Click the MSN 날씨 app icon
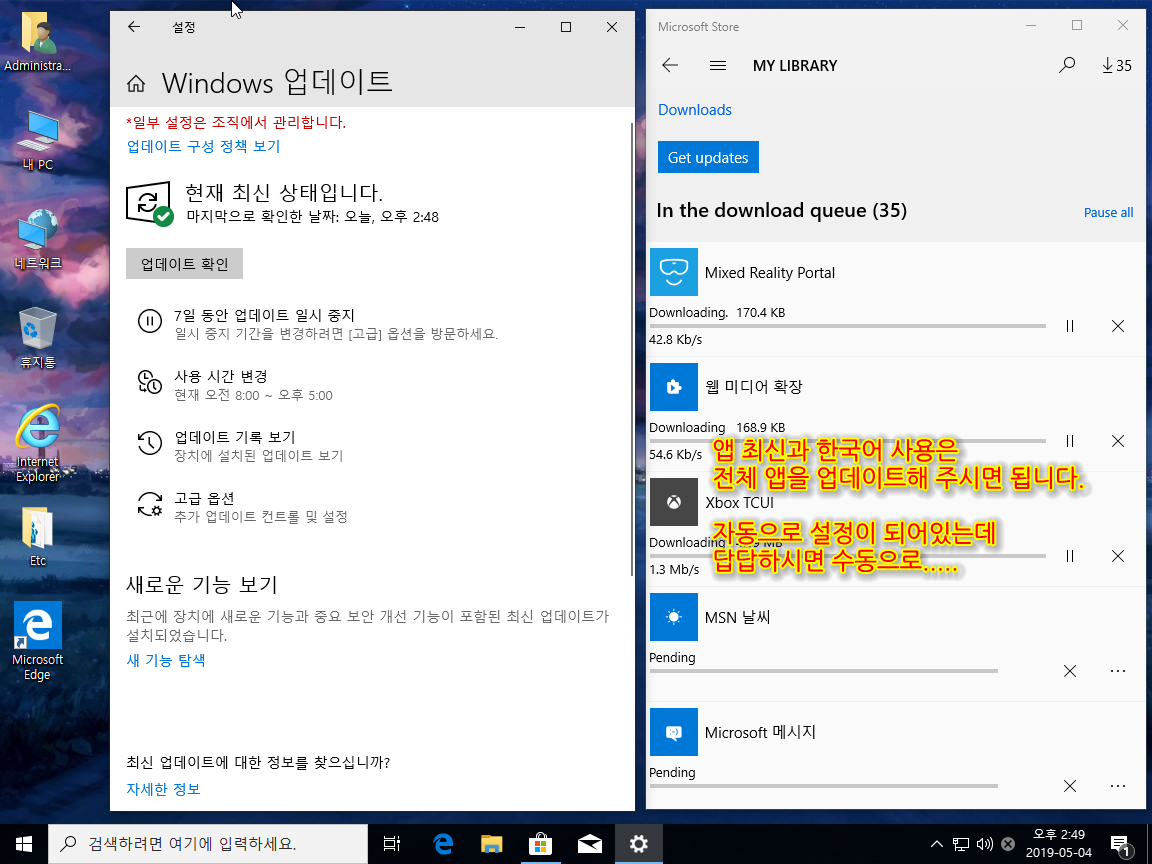Viewport: 1152px width, 864px height. click(x=674, y=617)
